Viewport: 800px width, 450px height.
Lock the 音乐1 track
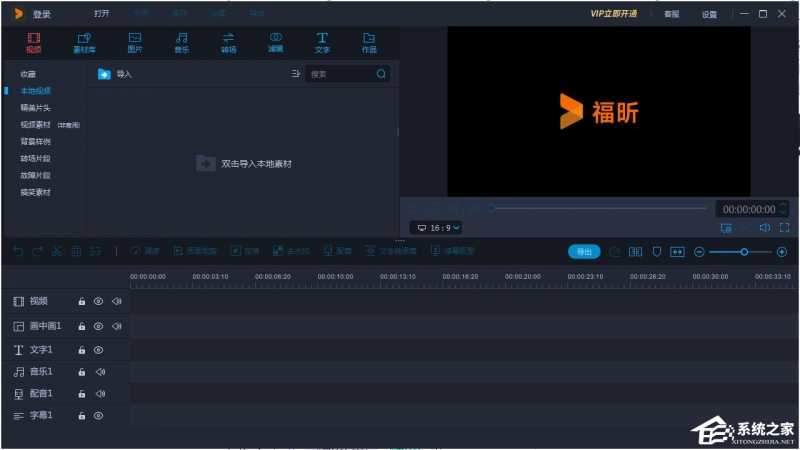pos(82,372)
